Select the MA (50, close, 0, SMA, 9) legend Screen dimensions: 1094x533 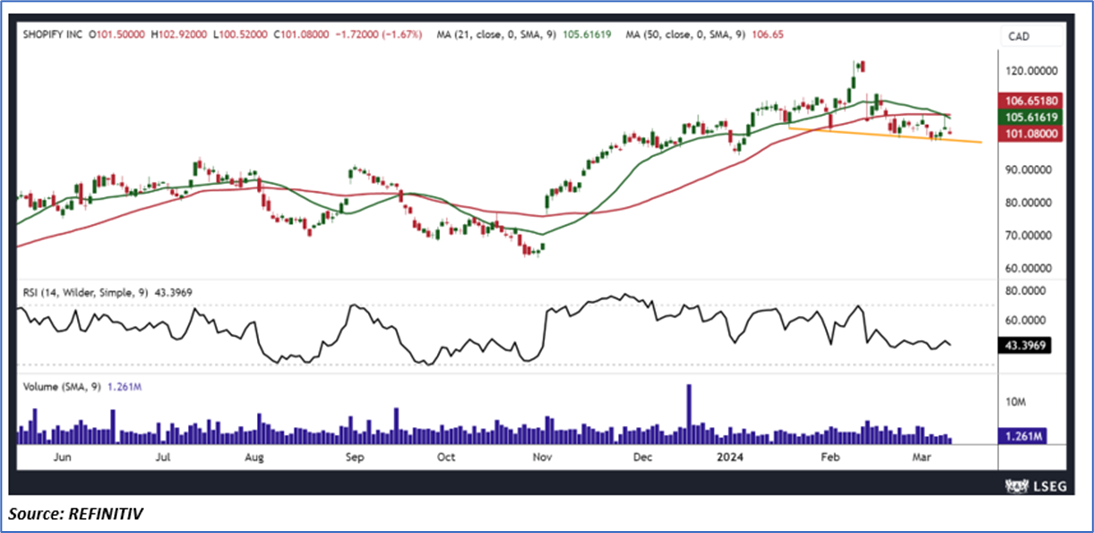685,34
